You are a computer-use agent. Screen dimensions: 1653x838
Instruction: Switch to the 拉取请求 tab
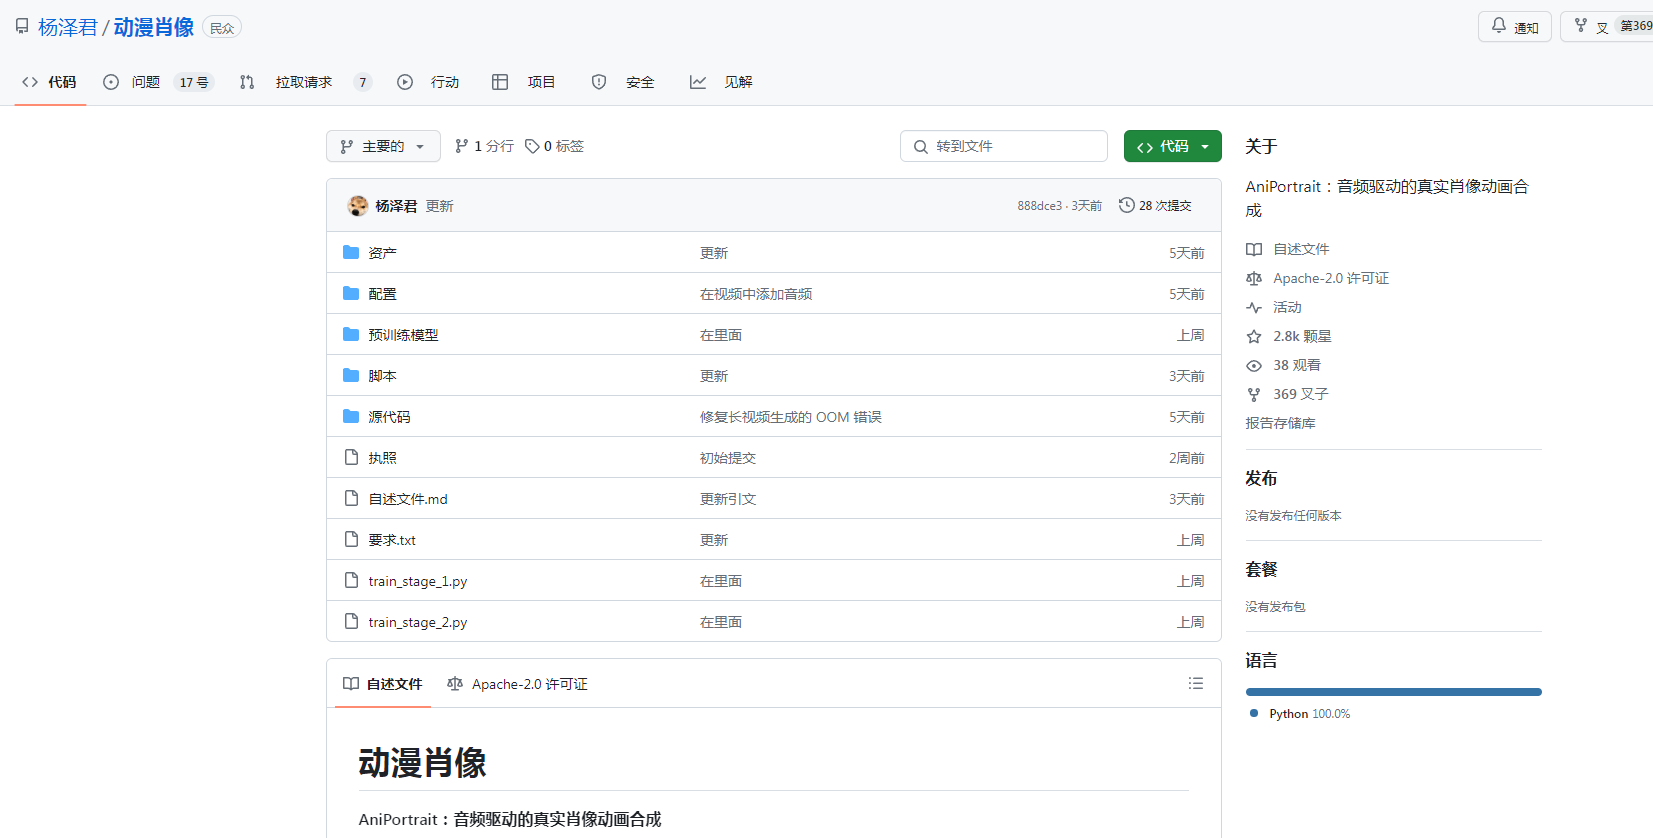pyautogui.click(x=303, y=82)
